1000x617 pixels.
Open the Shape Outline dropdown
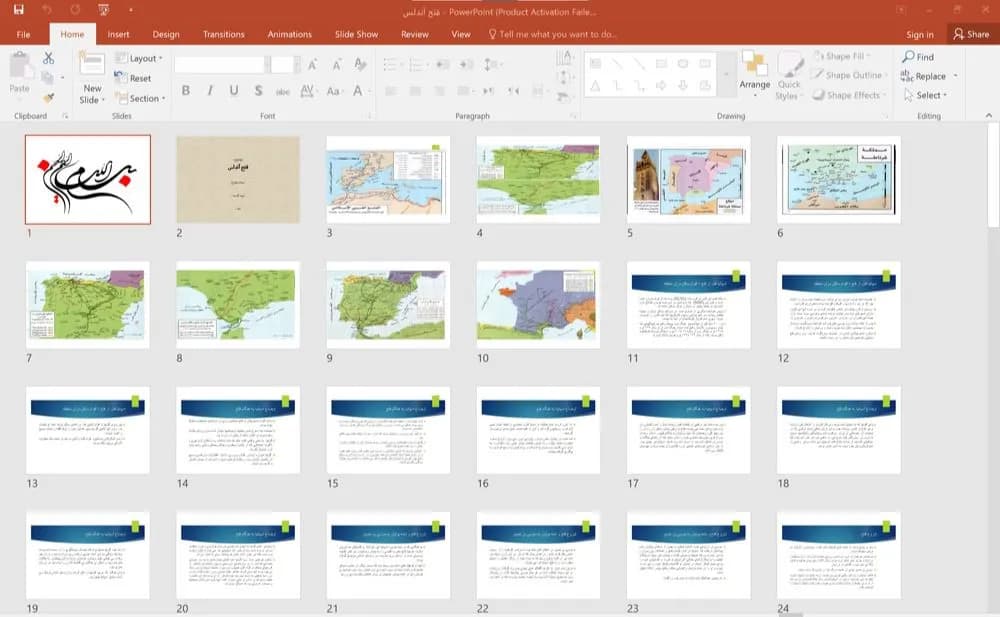(849, 75)
